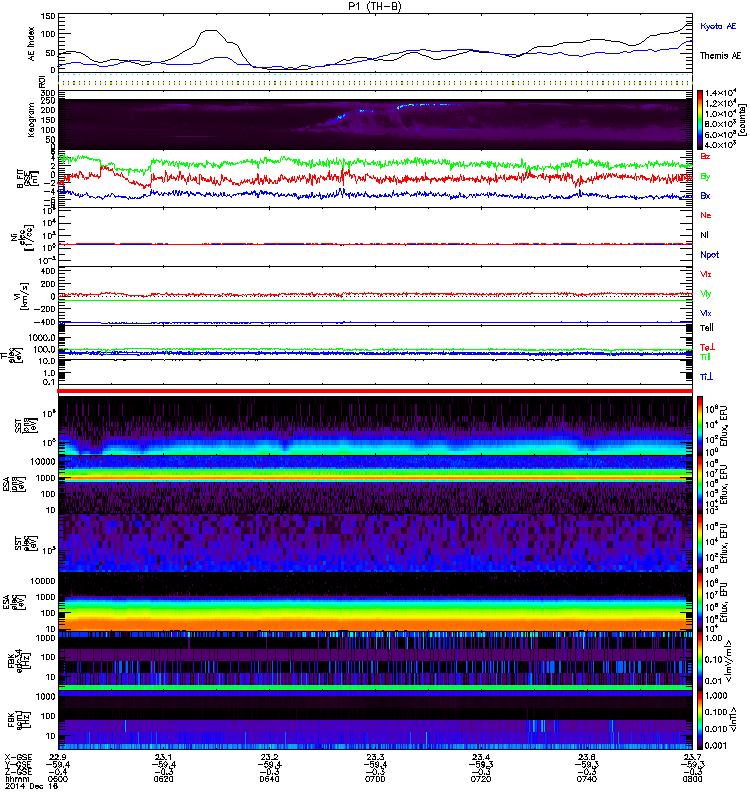This screenshot has width=750, height=800.
Task: Click the ESA electrons spectrogram panel
Action: pos(376,602)
